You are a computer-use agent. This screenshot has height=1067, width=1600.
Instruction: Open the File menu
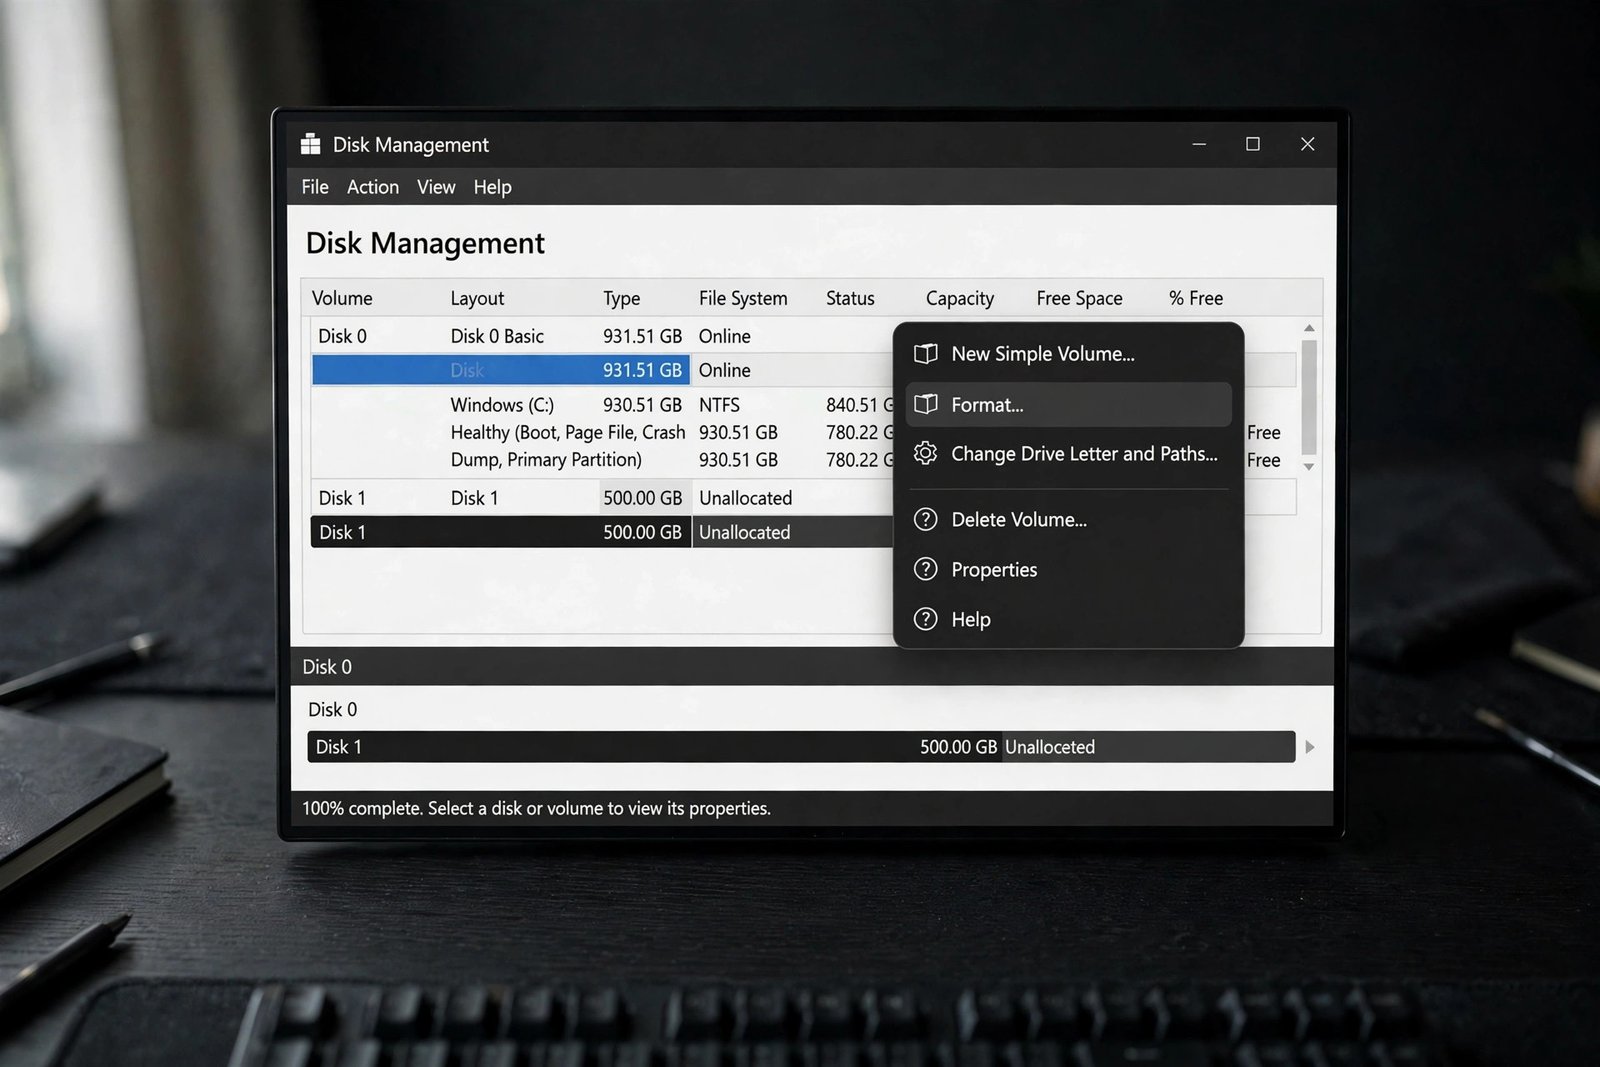(x=315, y=187)
